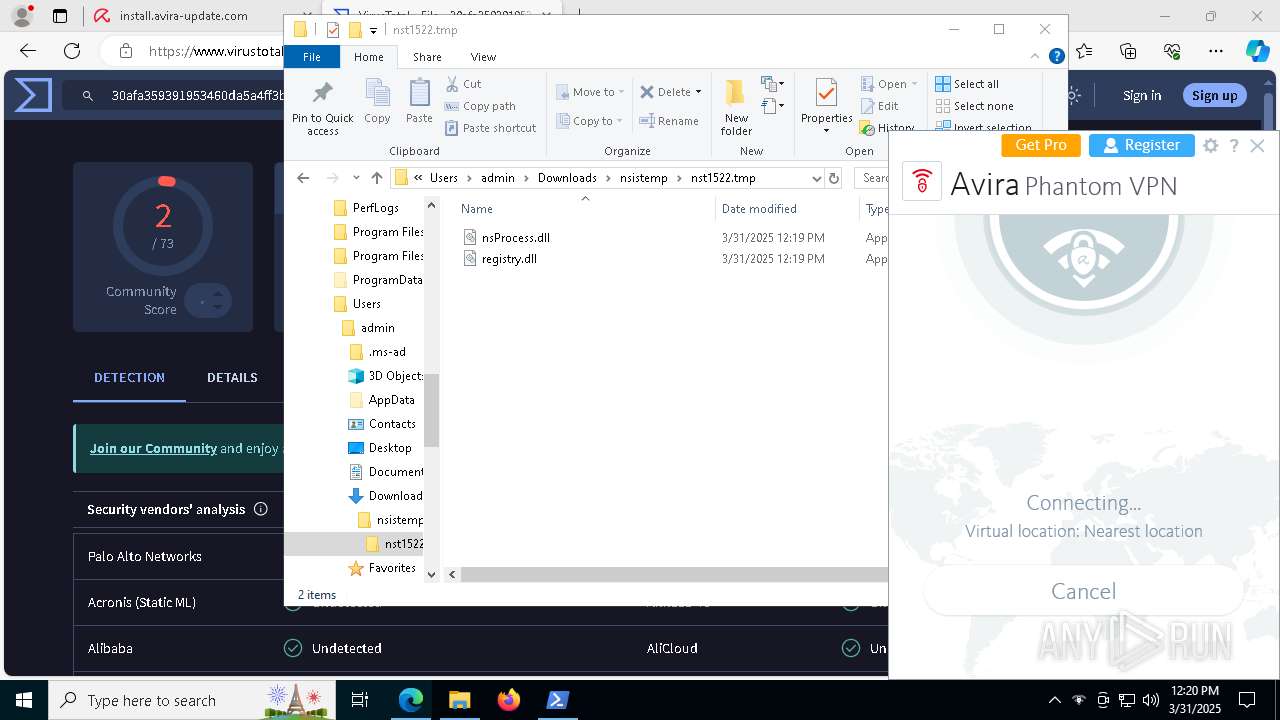Select the Contacts folder in tree
This screenshot has width=1280, height=720.
pos(392,424)
